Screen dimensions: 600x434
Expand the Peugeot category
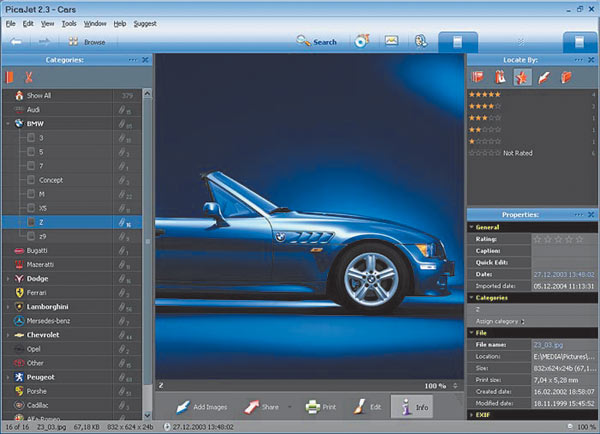8,377
